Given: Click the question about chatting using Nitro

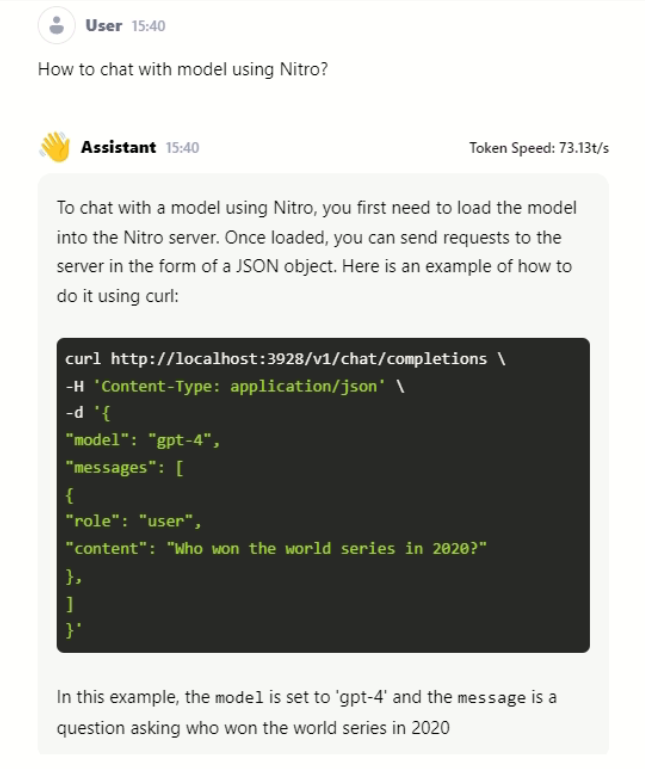Looking at the screenshot, I should pos(183,70).
